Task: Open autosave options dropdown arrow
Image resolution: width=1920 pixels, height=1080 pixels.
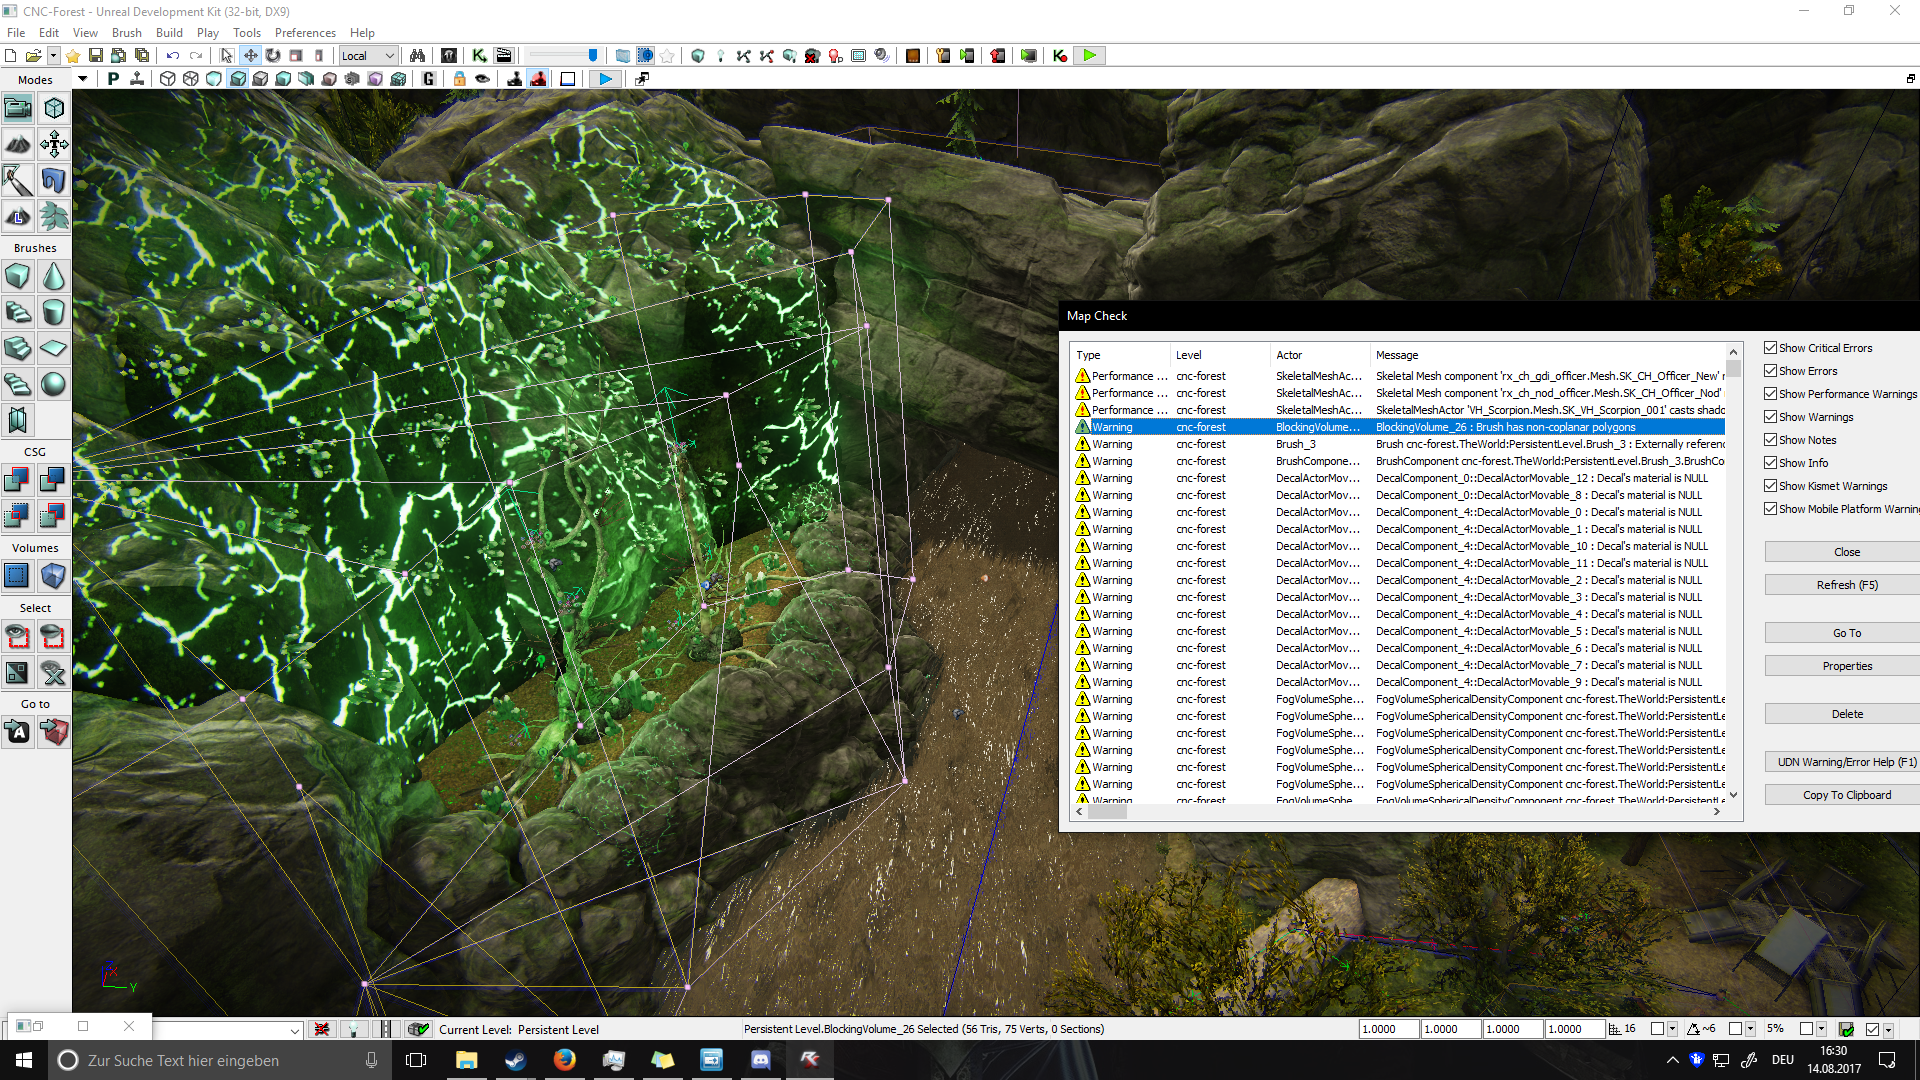Action: tap(1888, 1029)
